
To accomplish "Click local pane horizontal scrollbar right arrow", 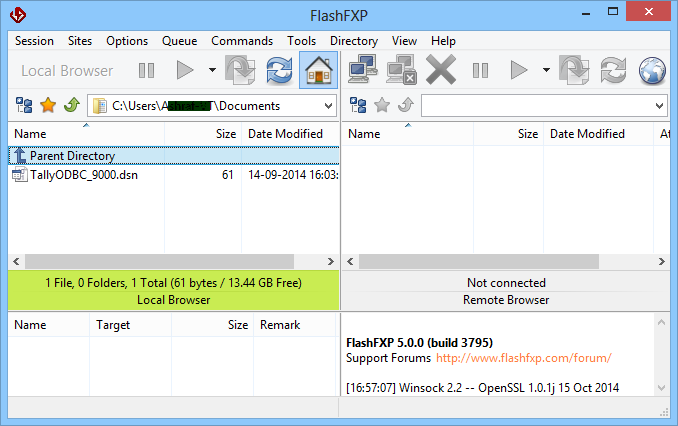I will [331, 261].
